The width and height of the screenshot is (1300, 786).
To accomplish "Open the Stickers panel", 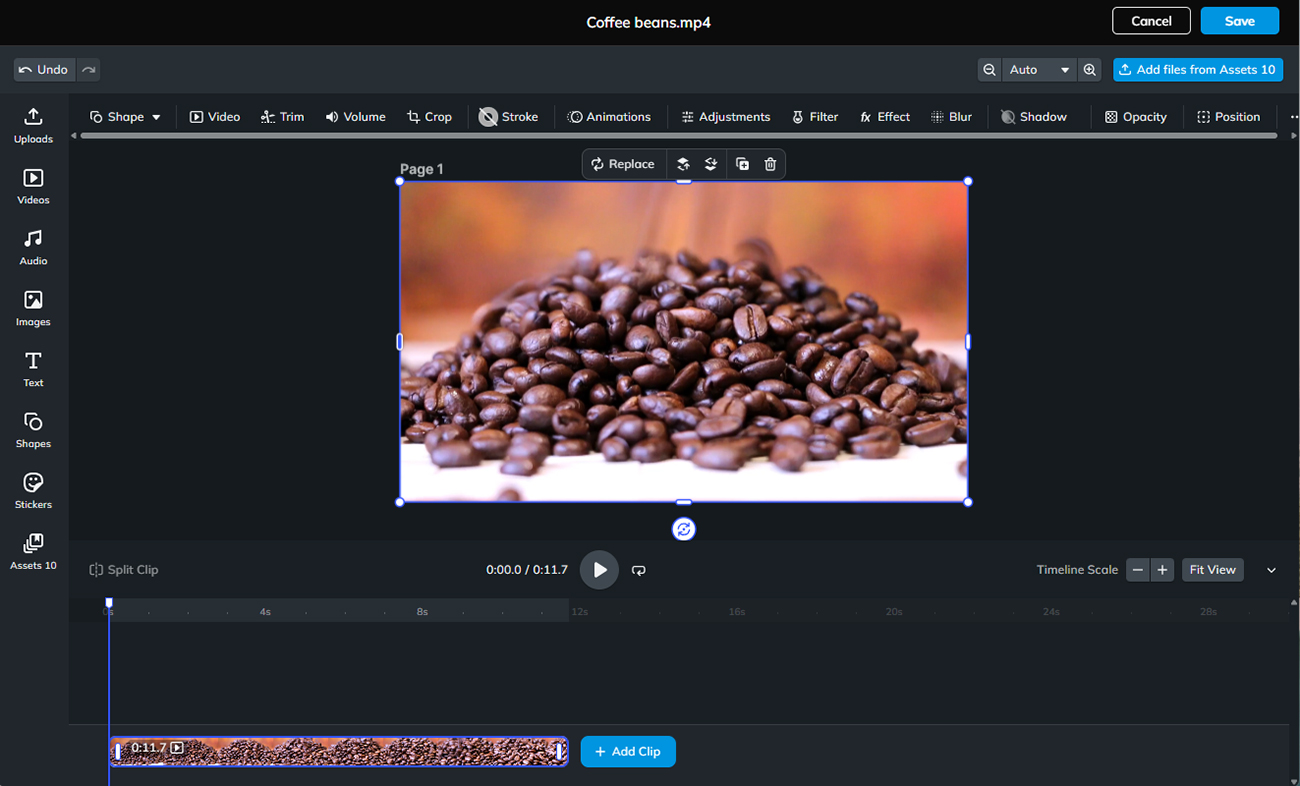I will click(33, 491).
